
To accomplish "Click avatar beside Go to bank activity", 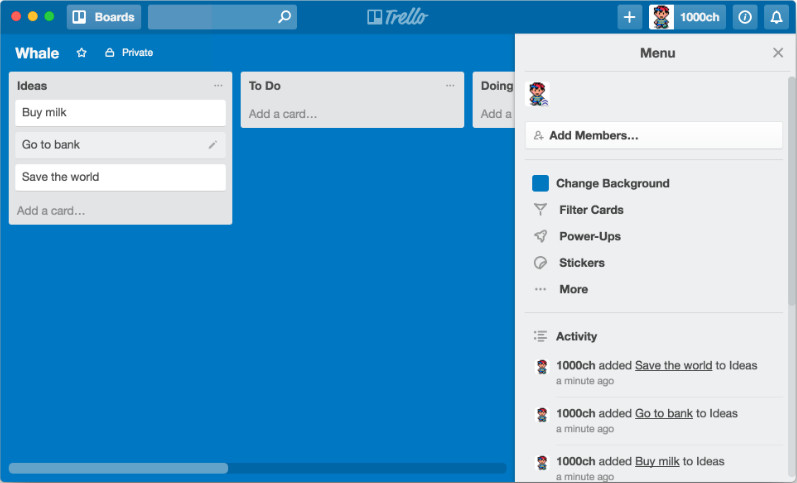I will pos(542,414).
